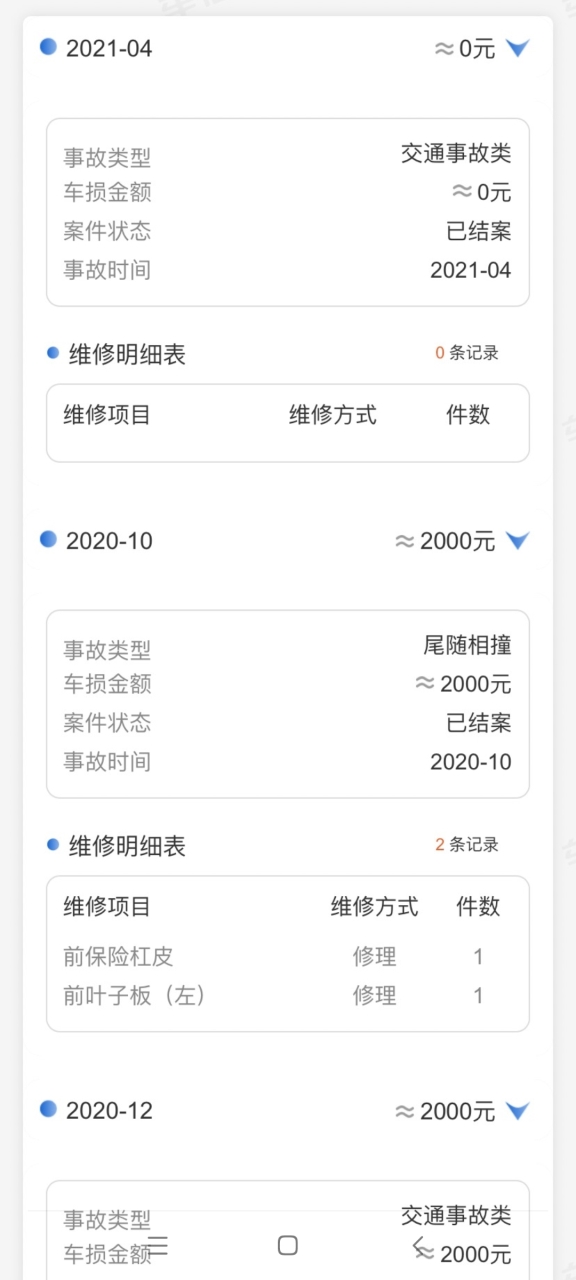Tap the Android recent apps menu icon
Viewport: 576px width, 1280px height.
click(x=158, y=1245)
